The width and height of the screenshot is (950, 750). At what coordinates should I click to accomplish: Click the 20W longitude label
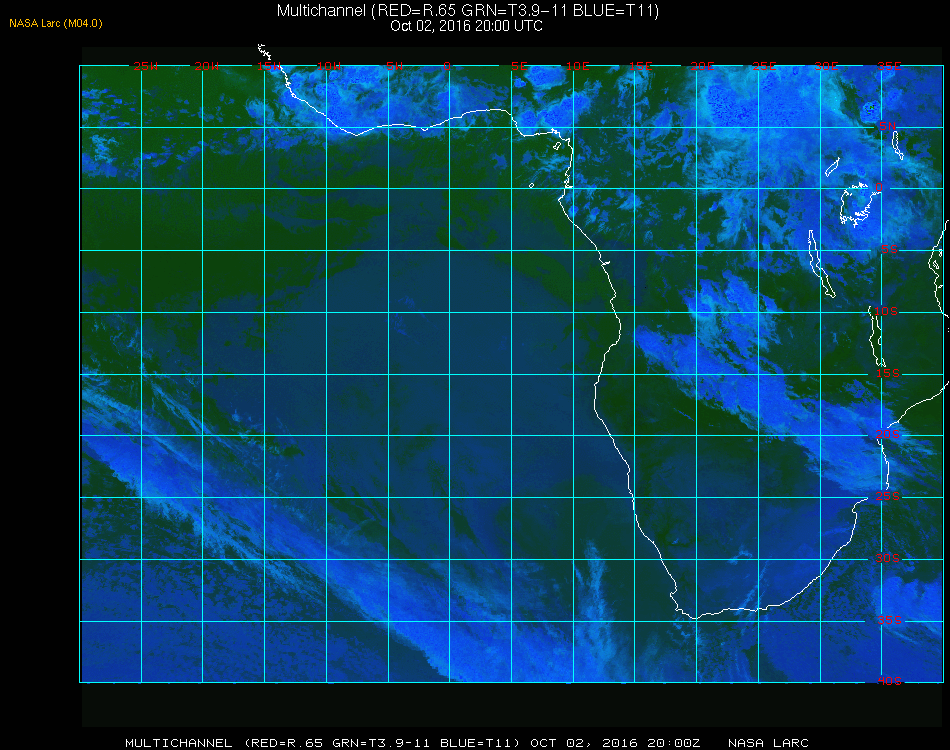[207, 66]
